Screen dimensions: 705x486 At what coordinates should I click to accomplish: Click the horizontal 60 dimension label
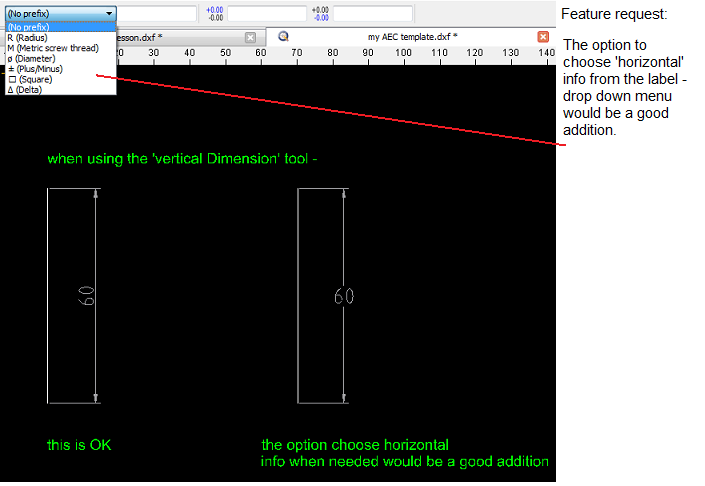pyautogui.click(x=344, y=296)
